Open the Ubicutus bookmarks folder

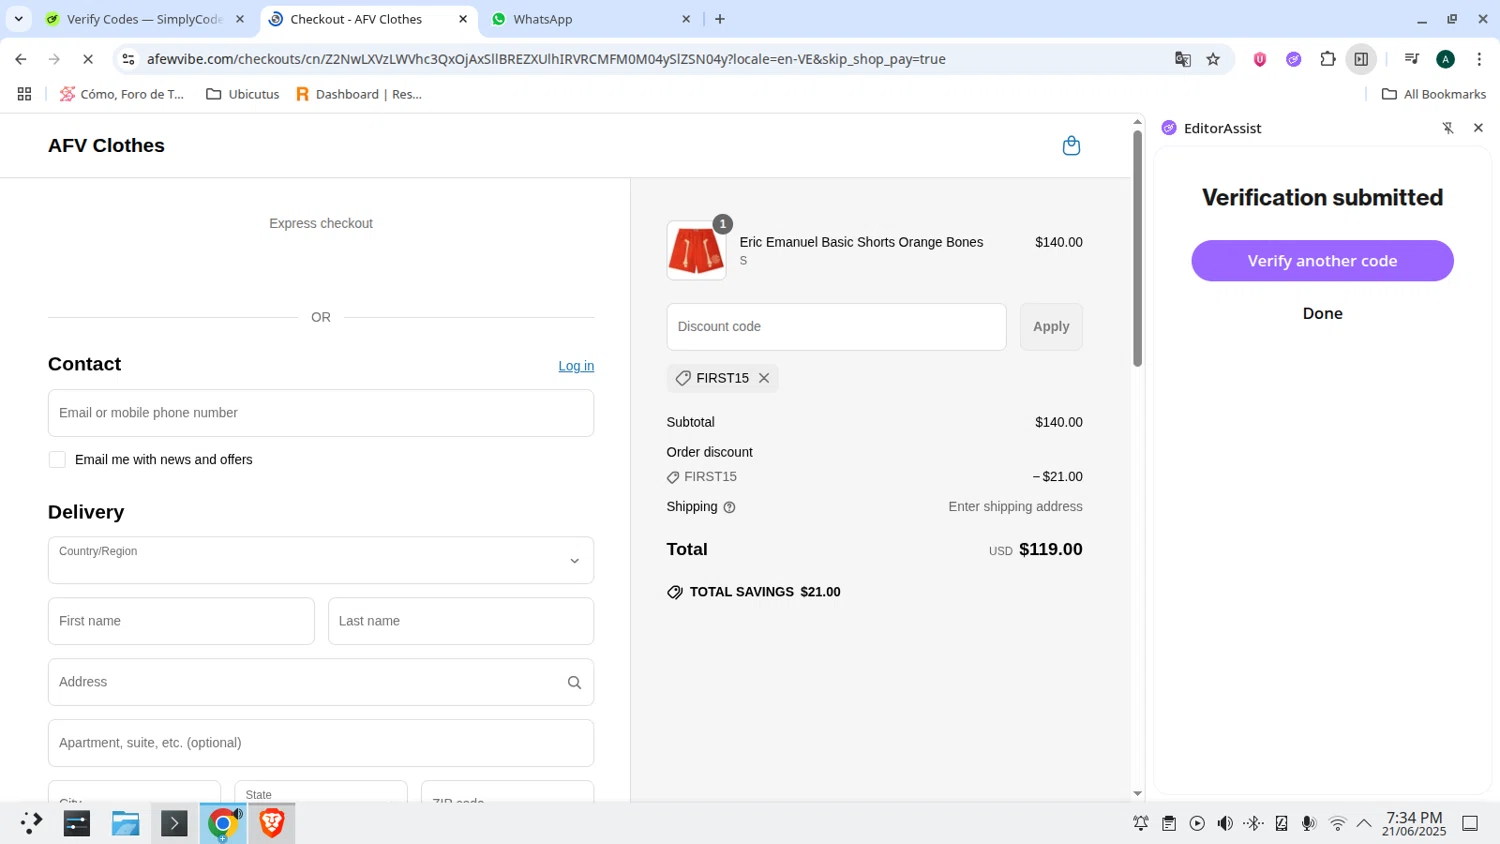click(242, 94)
